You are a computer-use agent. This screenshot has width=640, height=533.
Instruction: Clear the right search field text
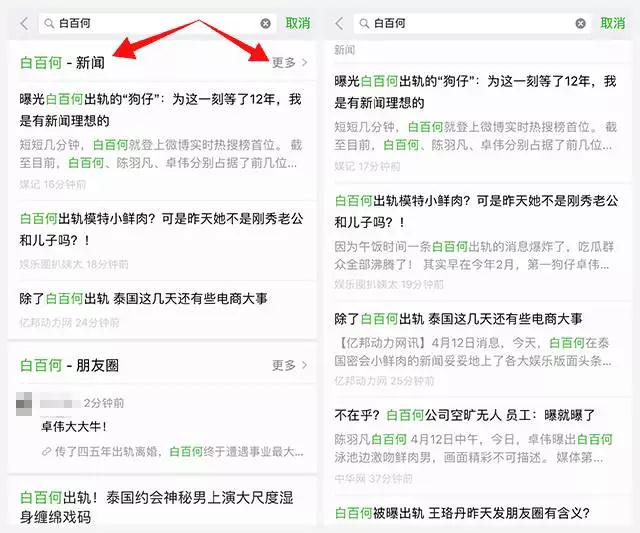[580, 24]
